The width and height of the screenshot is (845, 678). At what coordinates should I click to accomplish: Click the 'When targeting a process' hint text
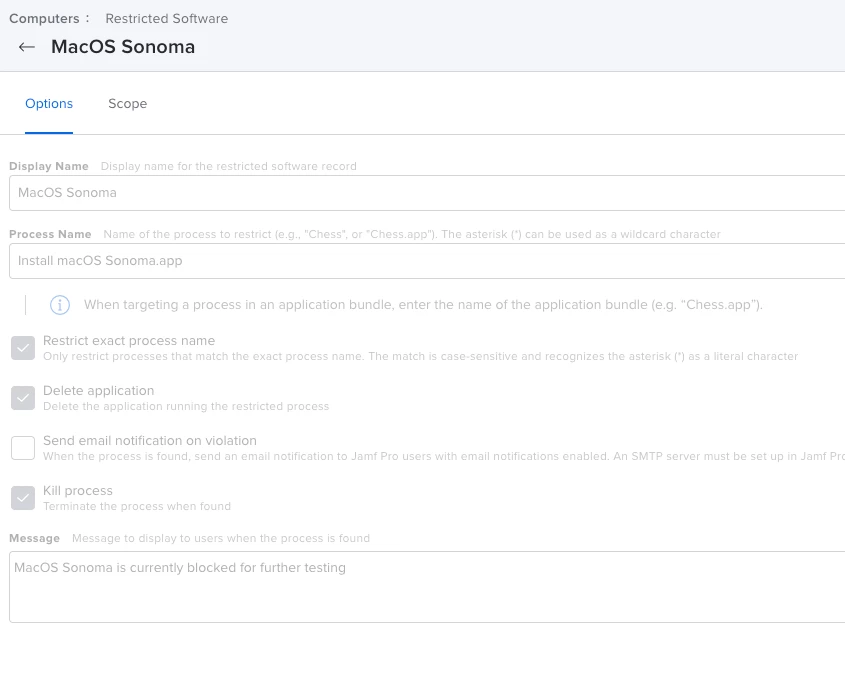tap(423, 305)
